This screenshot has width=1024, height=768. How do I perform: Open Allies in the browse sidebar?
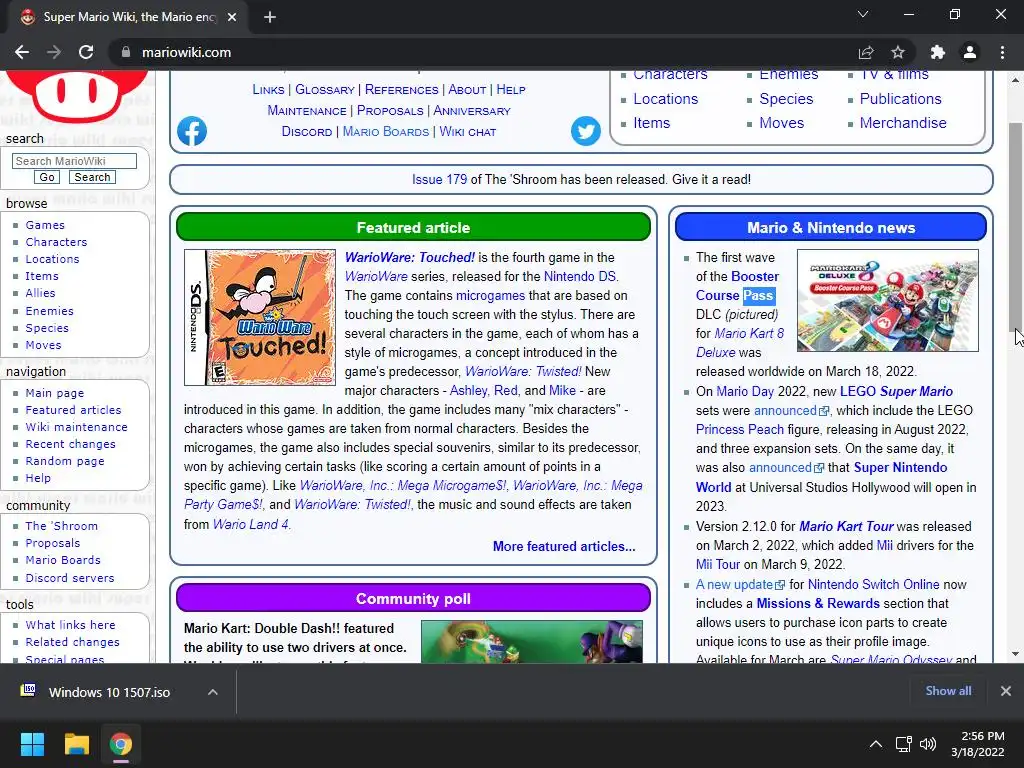click(x=40, y=293)
